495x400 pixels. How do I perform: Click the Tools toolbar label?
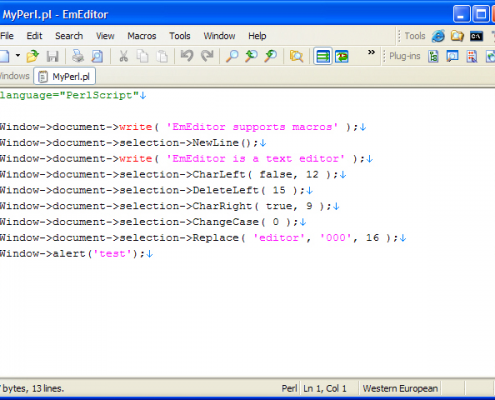[415, 36]
